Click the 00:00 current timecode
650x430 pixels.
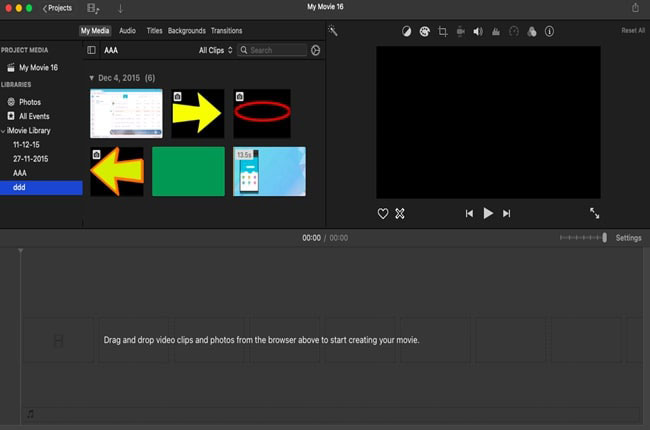[311, 238]
